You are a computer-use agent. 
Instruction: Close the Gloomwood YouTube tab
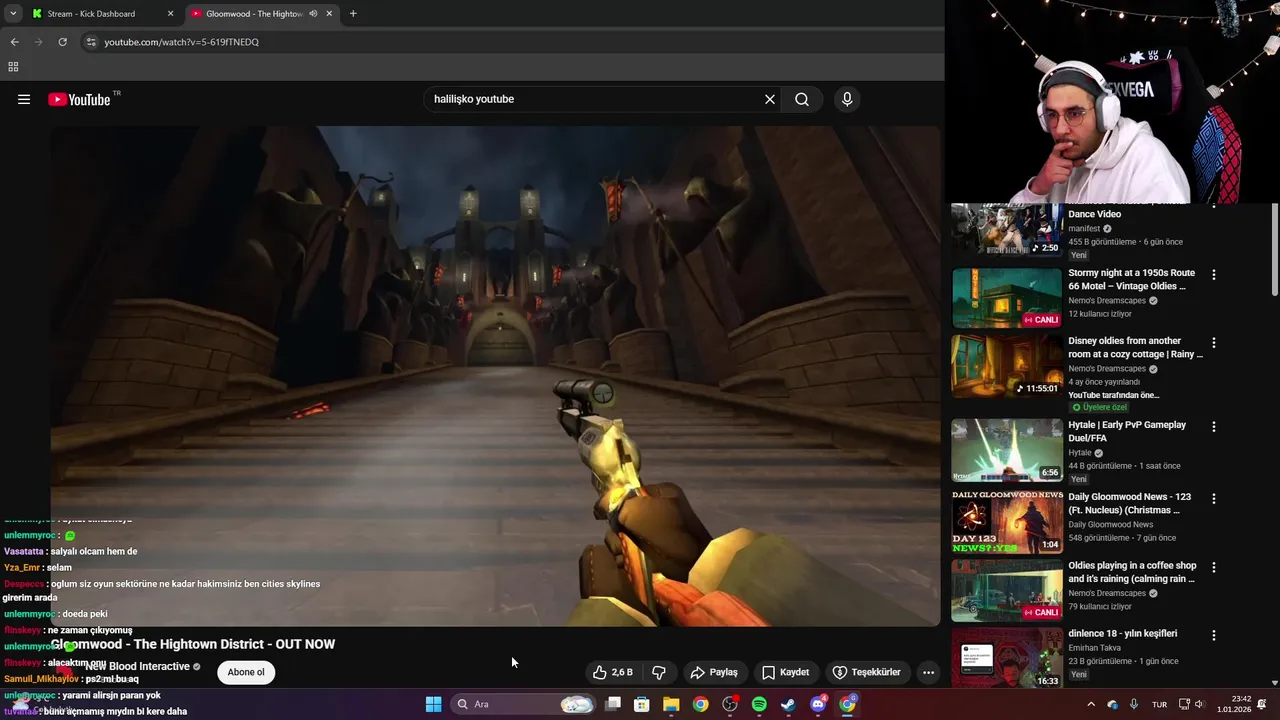pos(329,14)
